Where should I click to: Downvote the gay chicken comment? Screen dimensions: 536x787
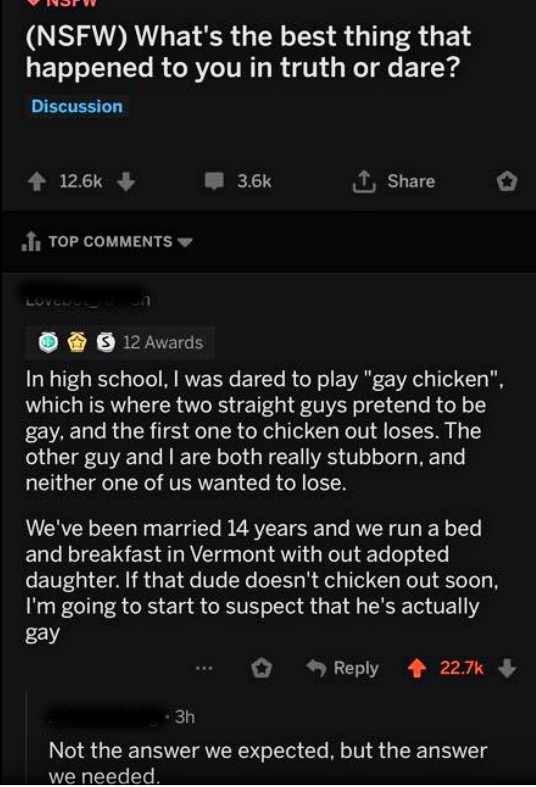coord(507,669)
